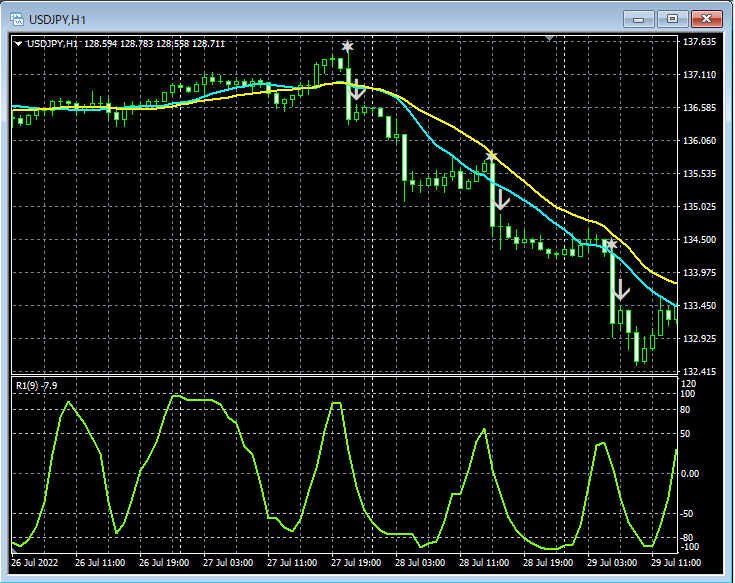Click the chart shift triangle marker
Image resolution: width=735 pixels, height=583 pixels.
point(550,38)
